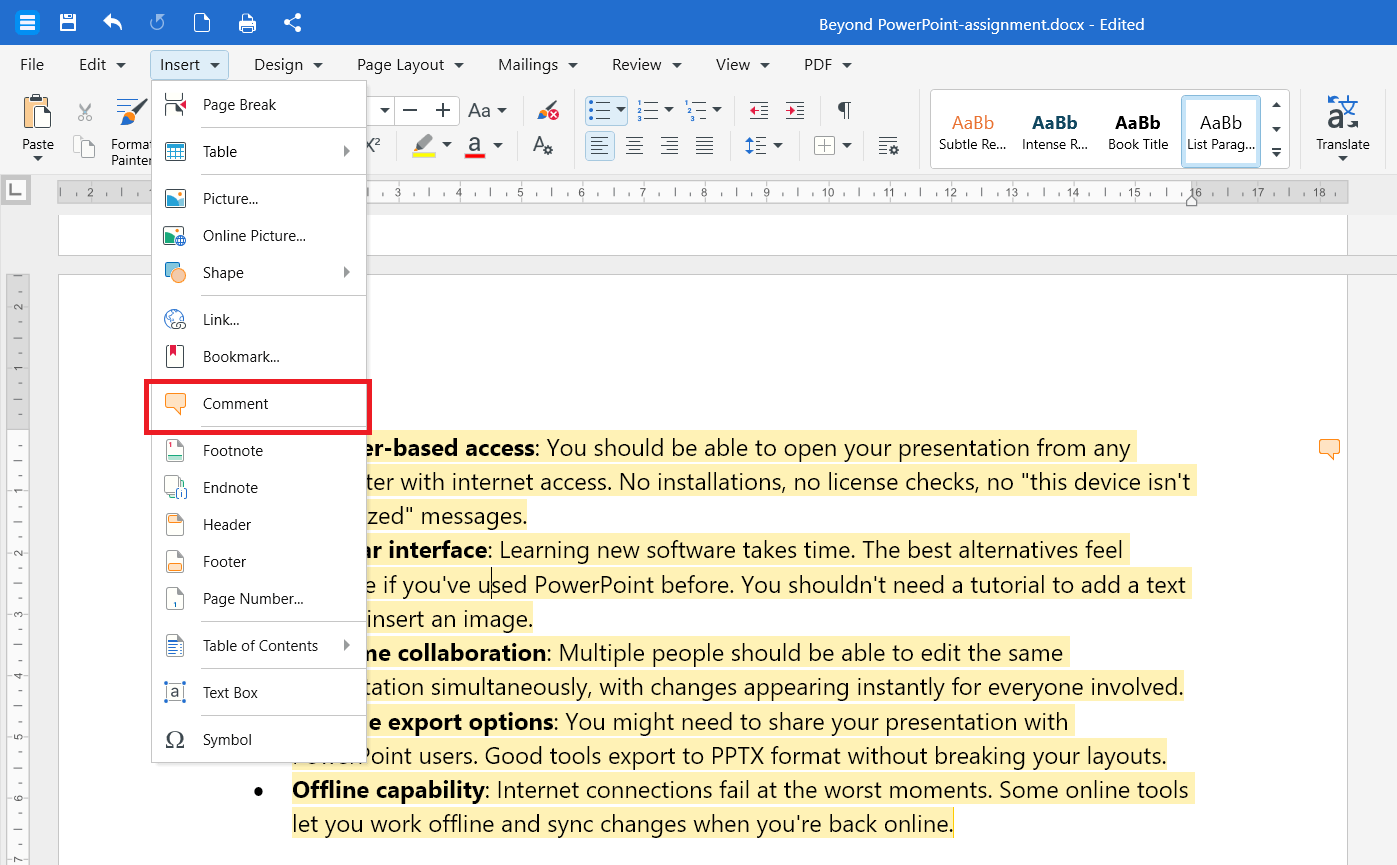Open the File menu
1397x865 pixels.
(x=32, y=65)
